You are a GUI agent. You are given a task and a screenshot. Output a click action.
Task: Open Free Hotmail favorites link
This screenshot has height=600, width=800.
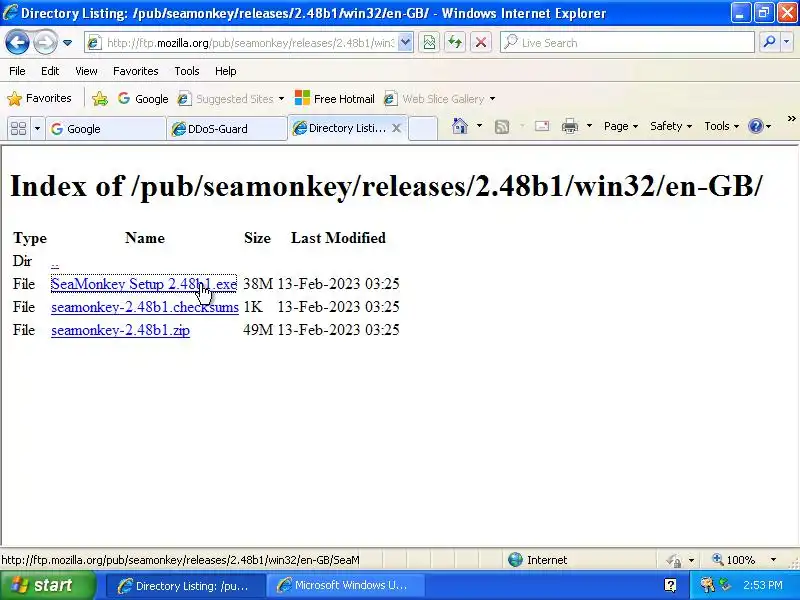(x=335, y=98)
